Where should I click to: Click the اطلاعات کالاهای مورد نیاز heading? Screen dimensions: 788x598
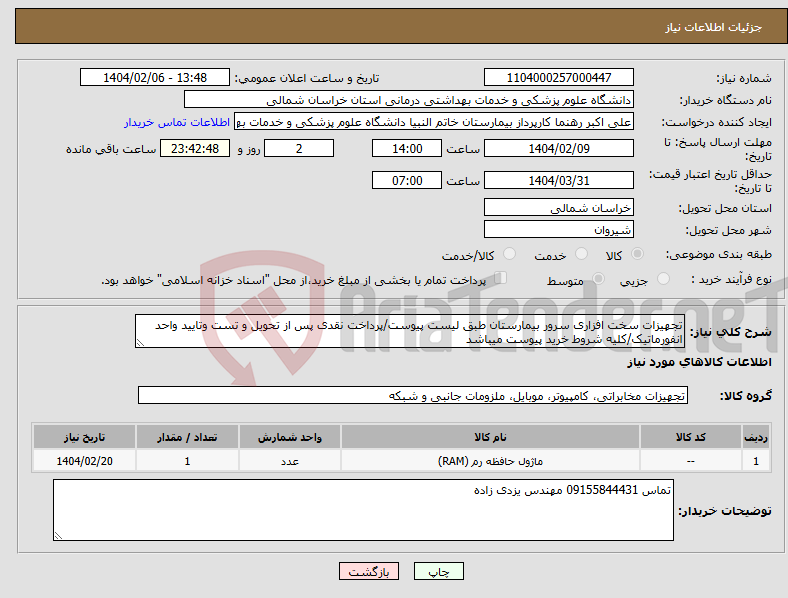pos(699,362)
